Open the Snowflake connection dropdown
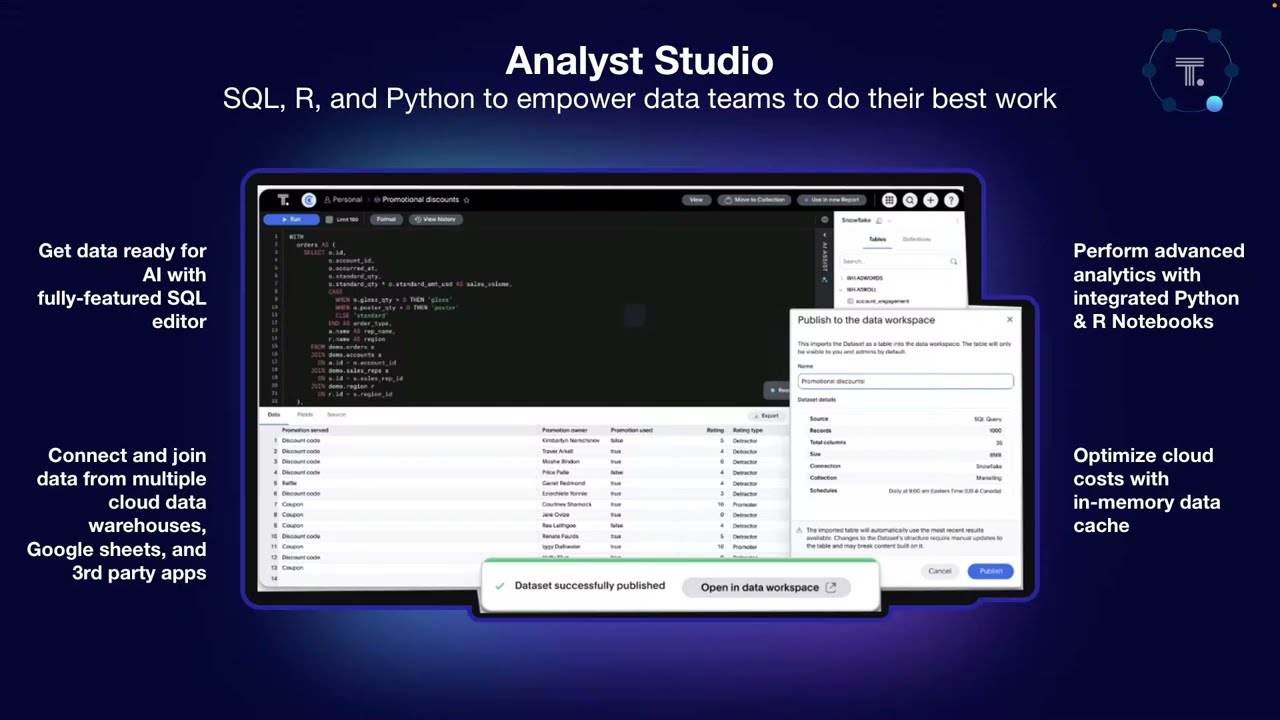 point(889,220)
